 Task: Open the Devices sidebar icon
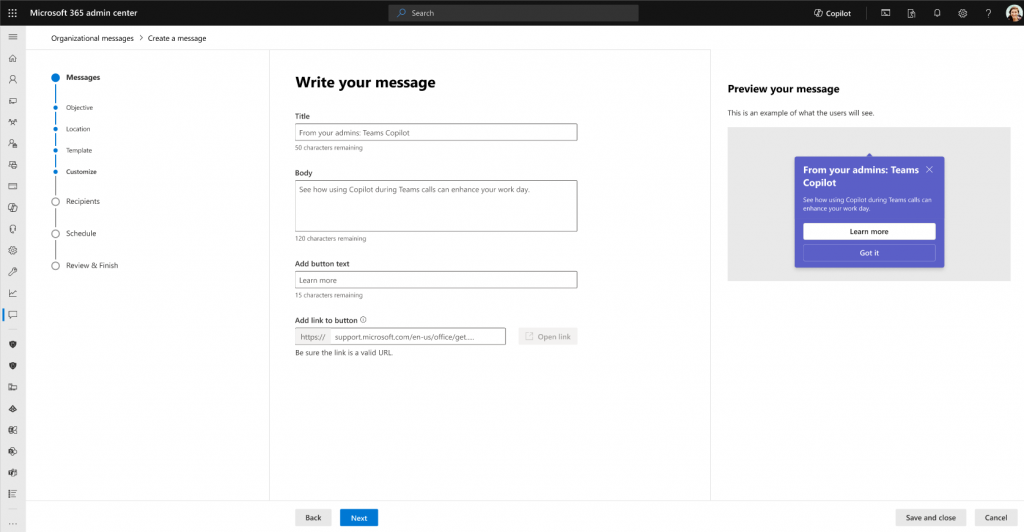[x=12, y=101]
